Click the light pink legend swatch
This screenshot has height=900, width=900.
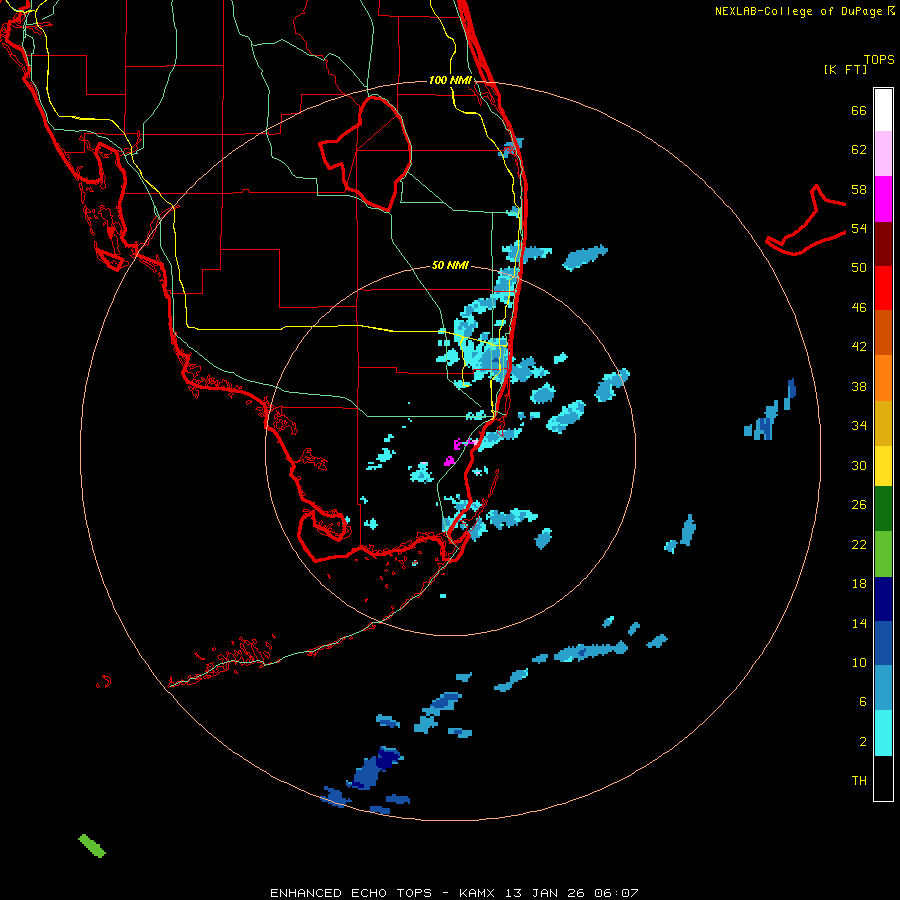tap(883, 153)
